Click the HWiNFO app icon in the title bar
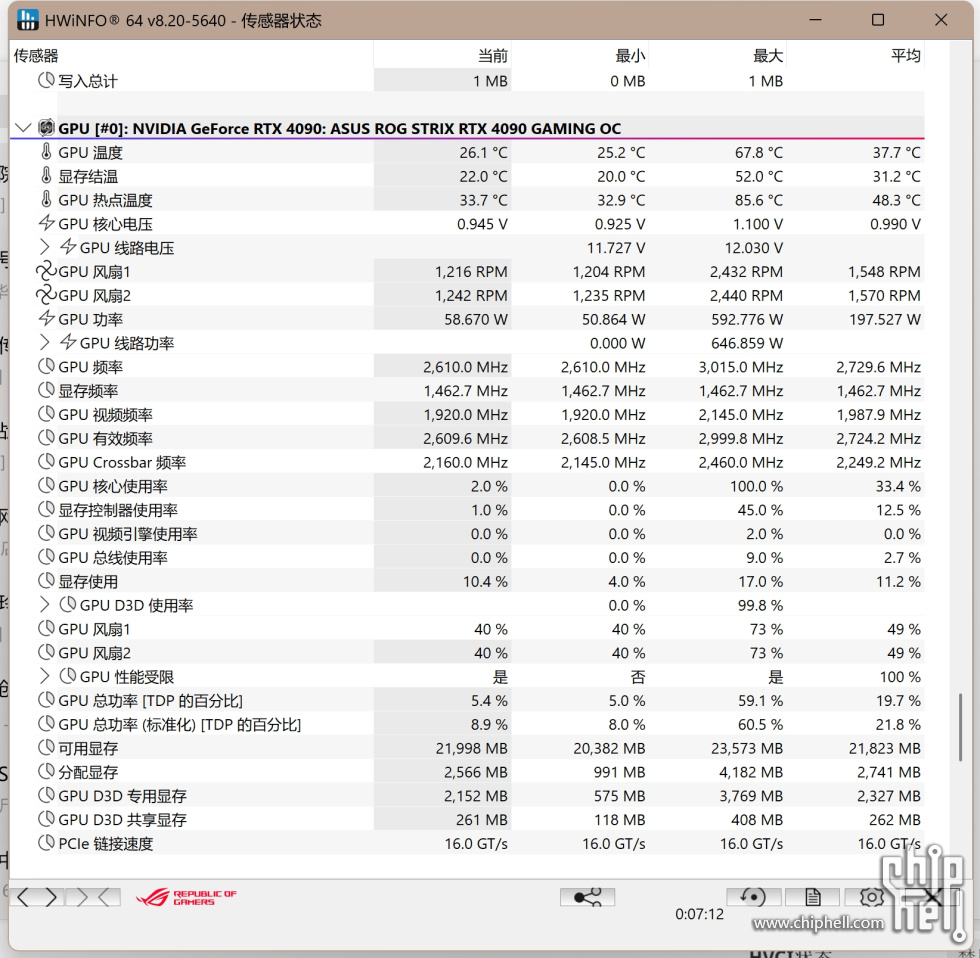The height and width of the screenshot is (958, 980). point(28,20)
